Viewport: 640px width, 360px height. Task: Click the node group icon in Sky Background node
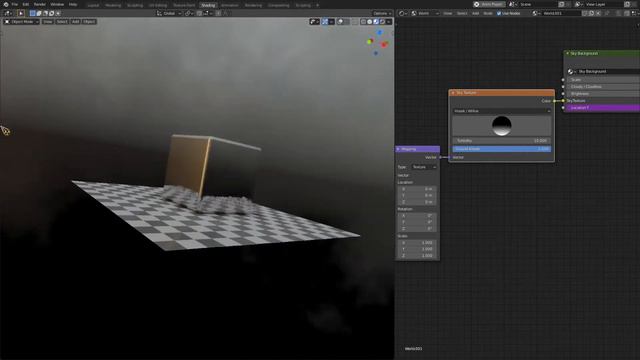pos(570,71)
